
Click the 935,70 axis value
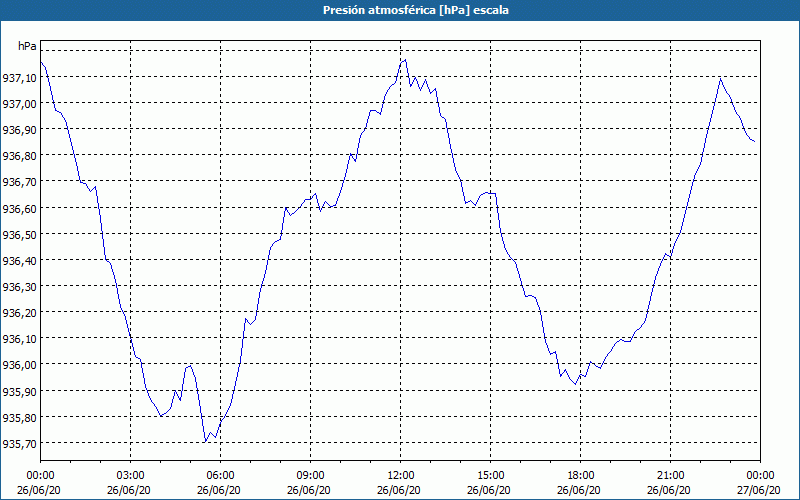(19, 443)
